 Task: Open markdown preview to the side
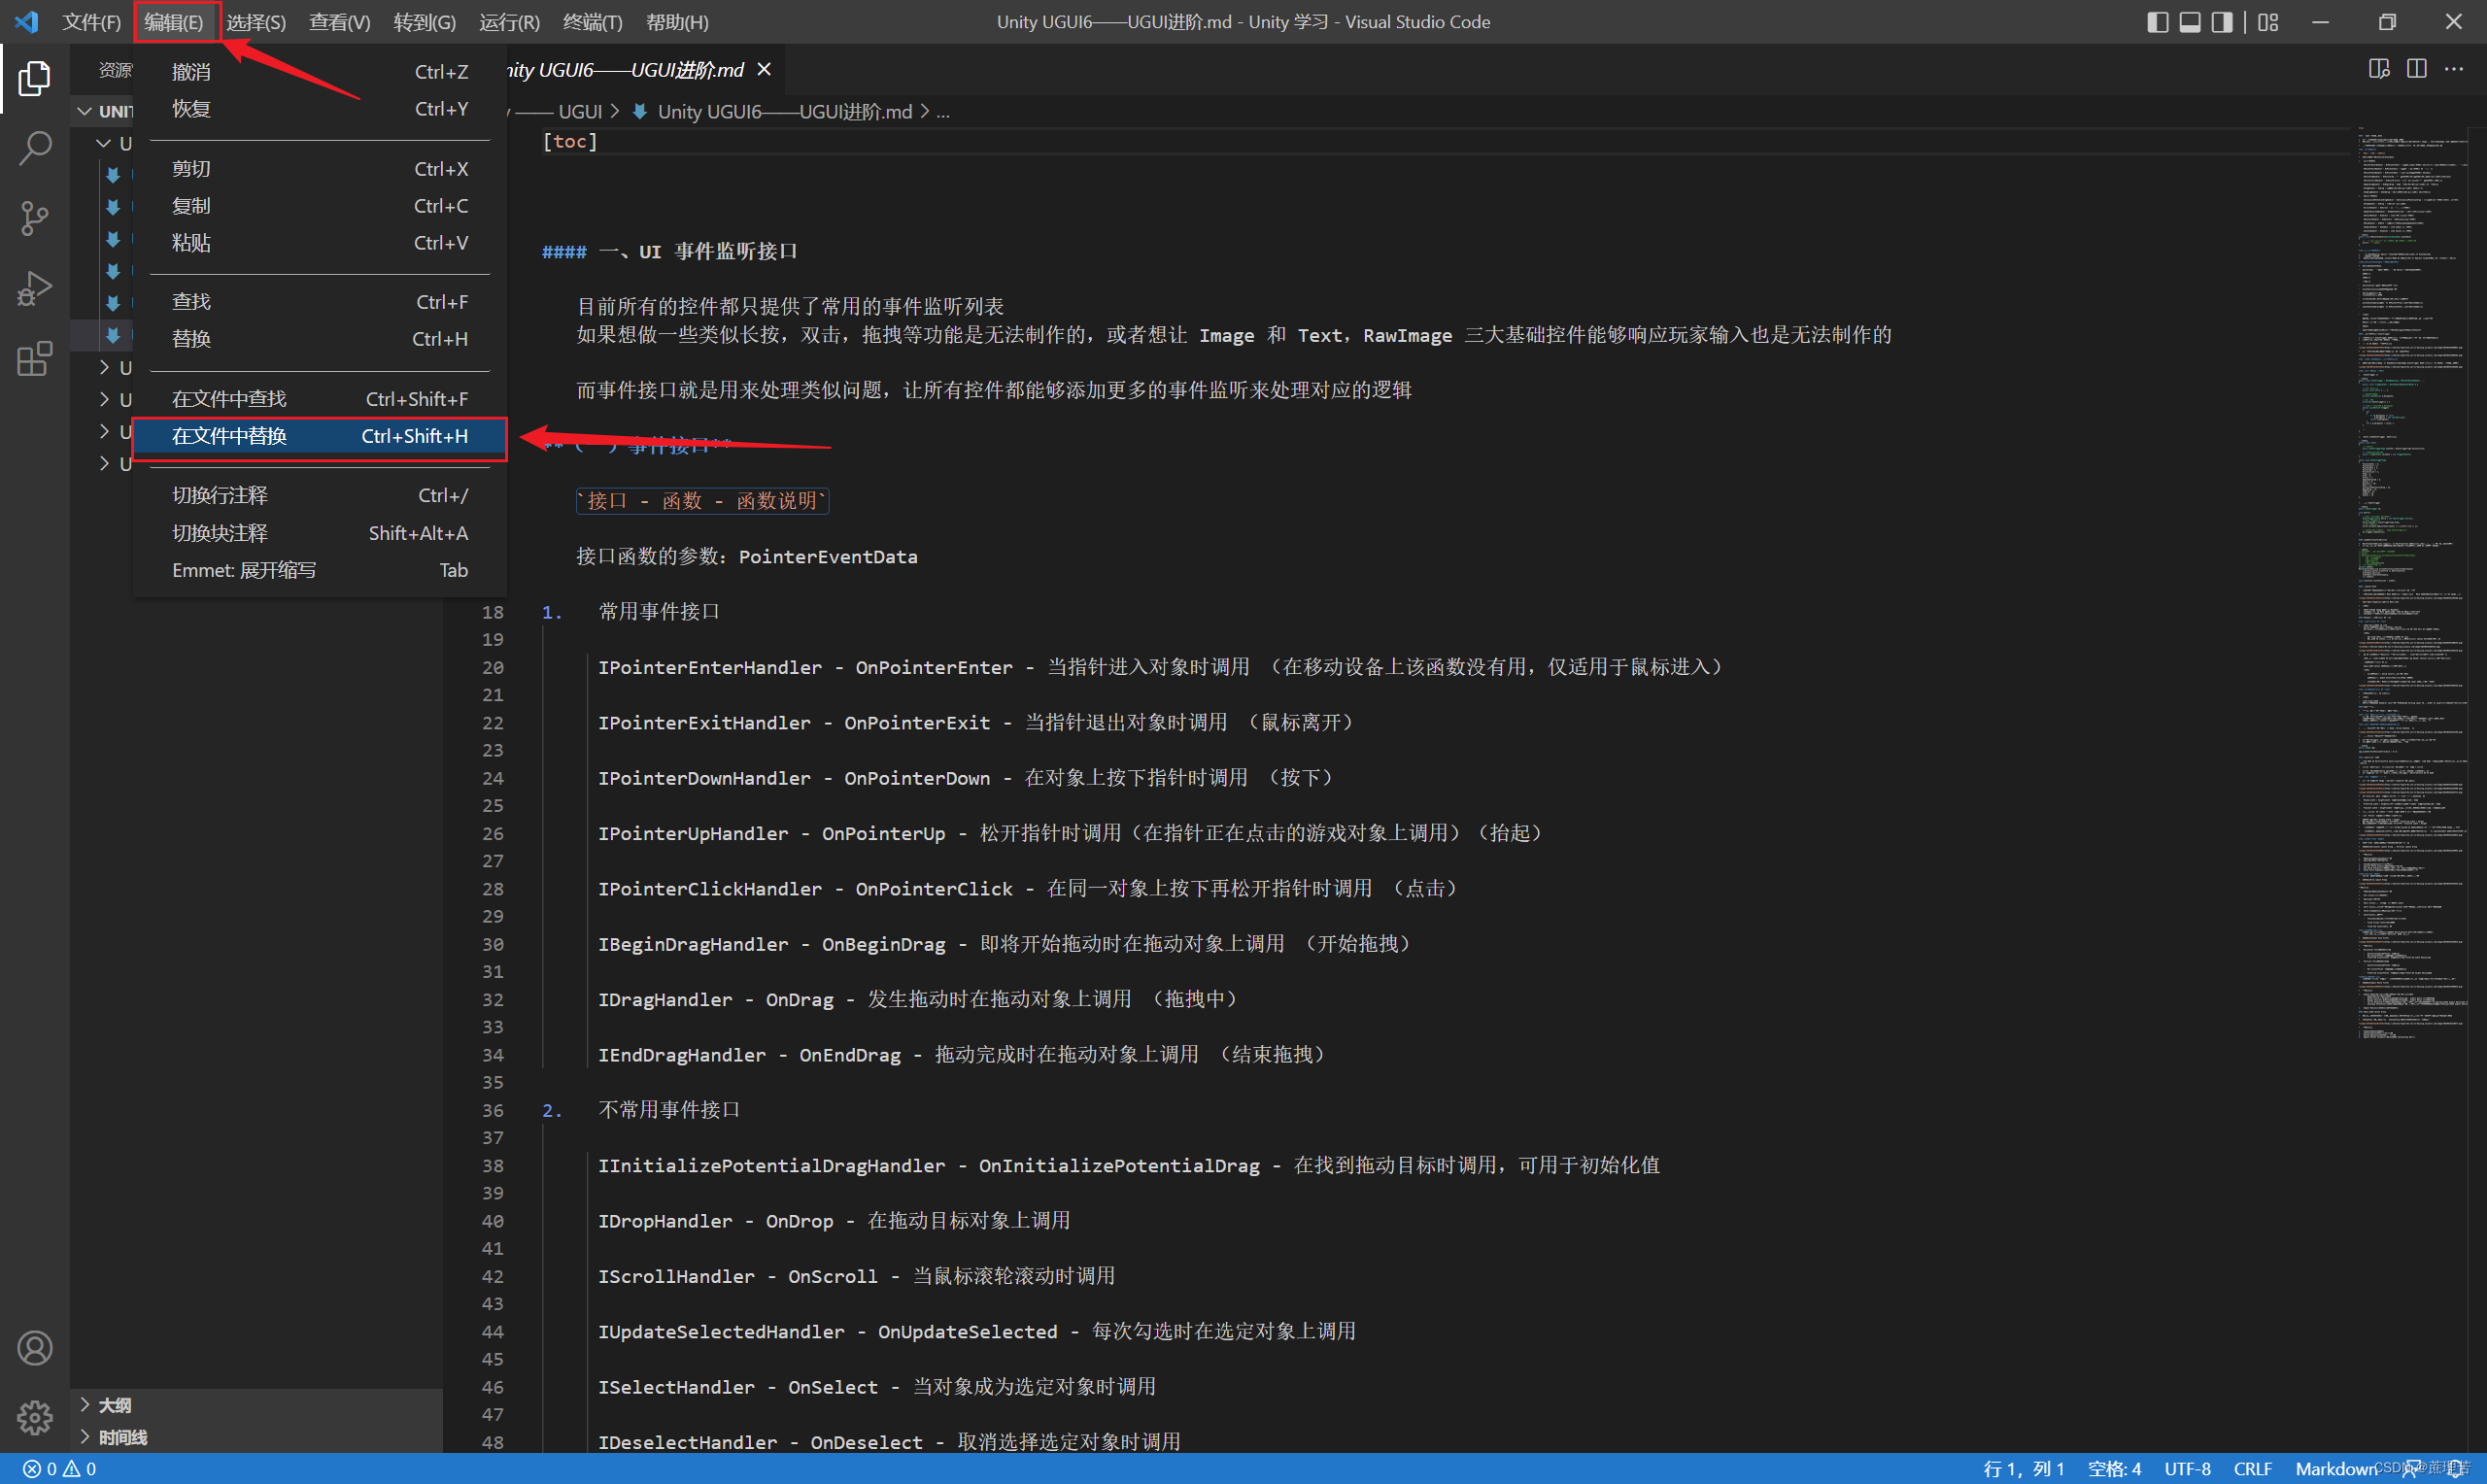[2379, 69]
